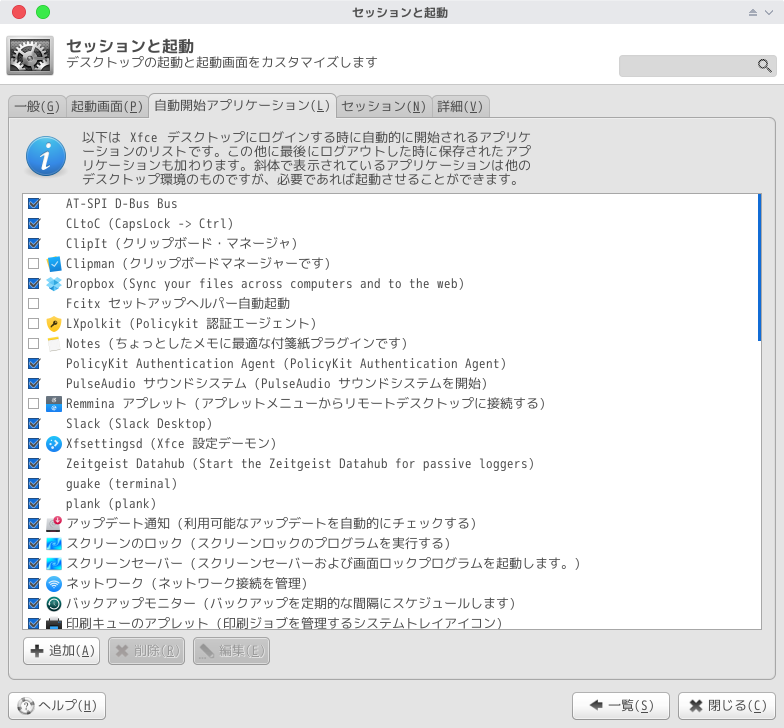The image size is (784, 728).
Task: Enable LXpolkit checkbox
Action: [34, 324]
